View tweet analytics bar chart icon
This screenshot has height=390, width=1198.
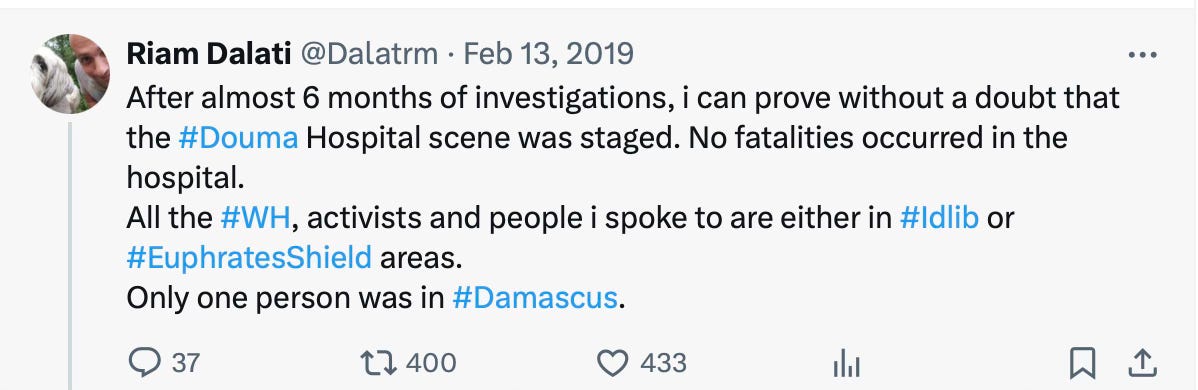847,364
